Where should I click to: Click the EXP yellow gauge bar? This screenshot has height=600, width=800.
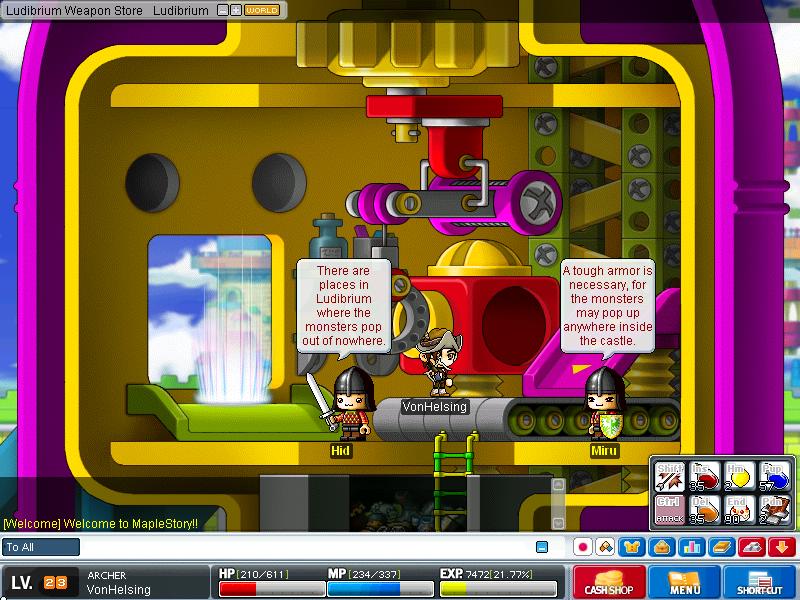[498, 589]
